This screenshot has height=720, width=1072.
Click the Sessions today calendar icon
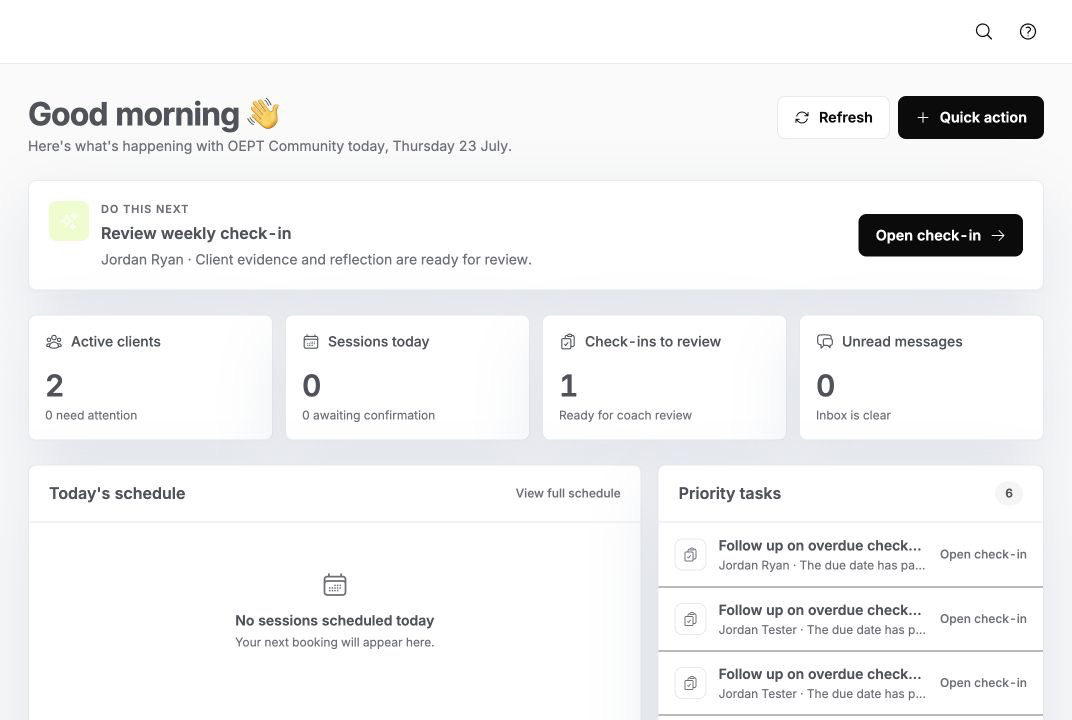point(311,342)
